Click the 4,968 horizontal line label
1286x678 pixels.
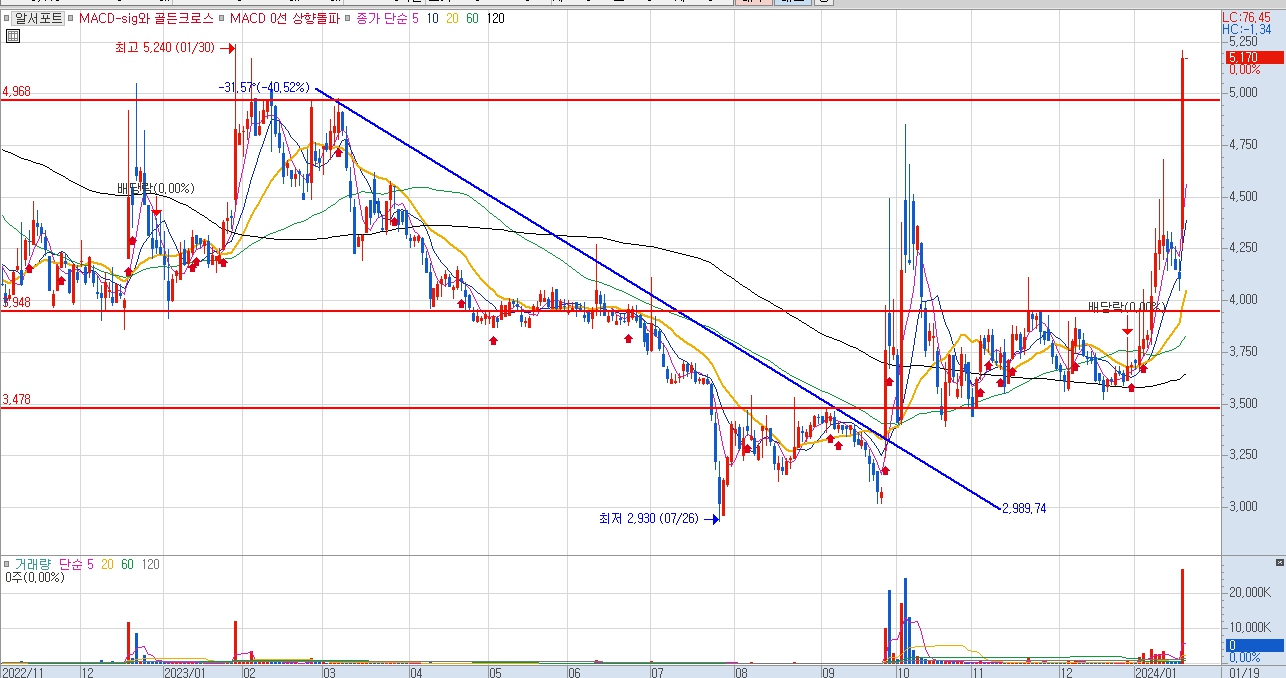pos(17,92)
